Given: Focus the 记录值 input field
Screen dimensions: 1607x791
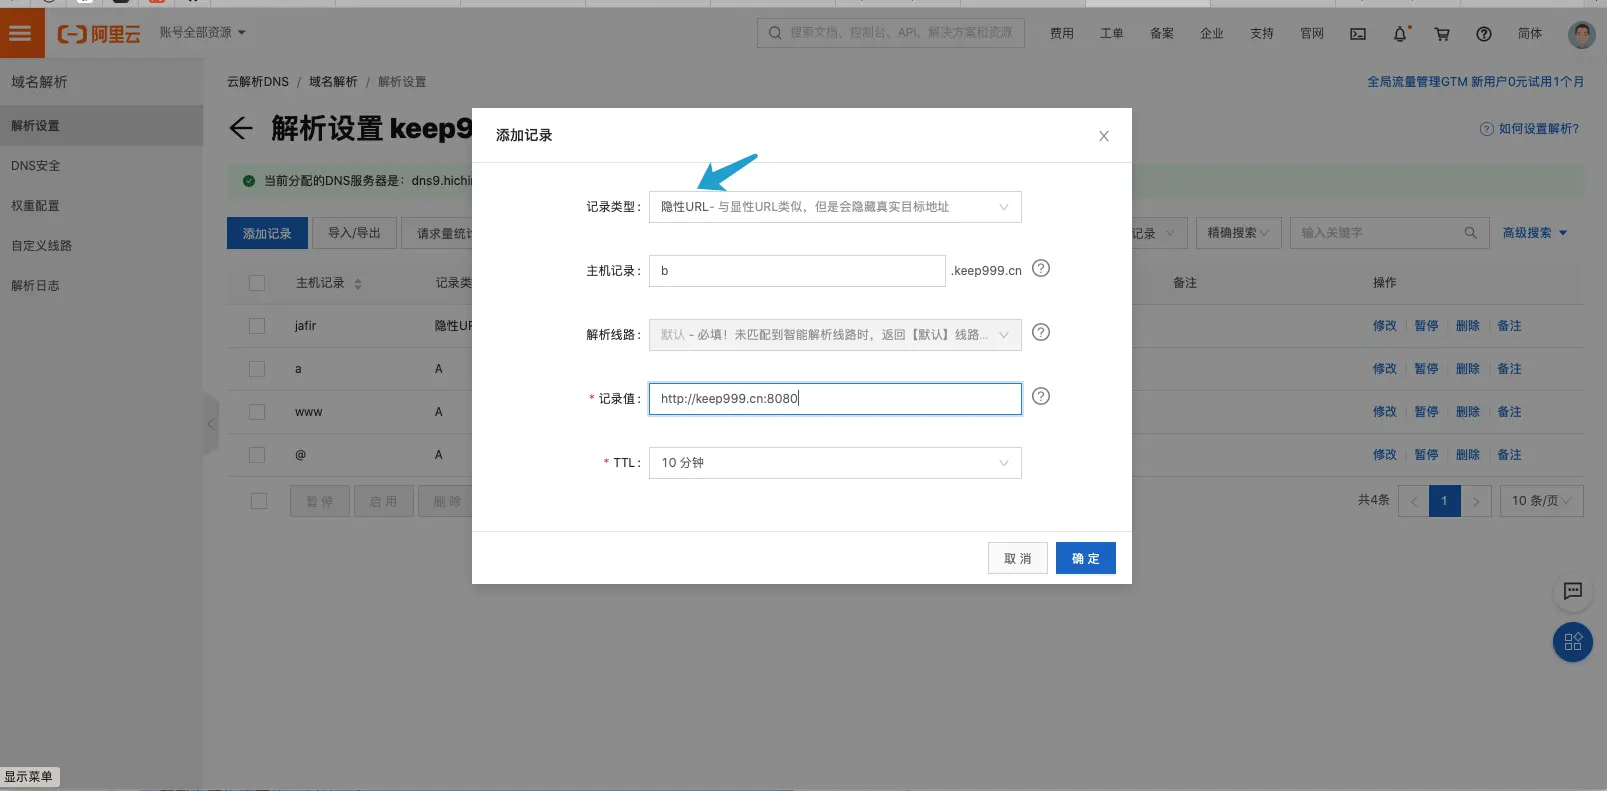Looking at the screenshot, I should tap(835, 399).
